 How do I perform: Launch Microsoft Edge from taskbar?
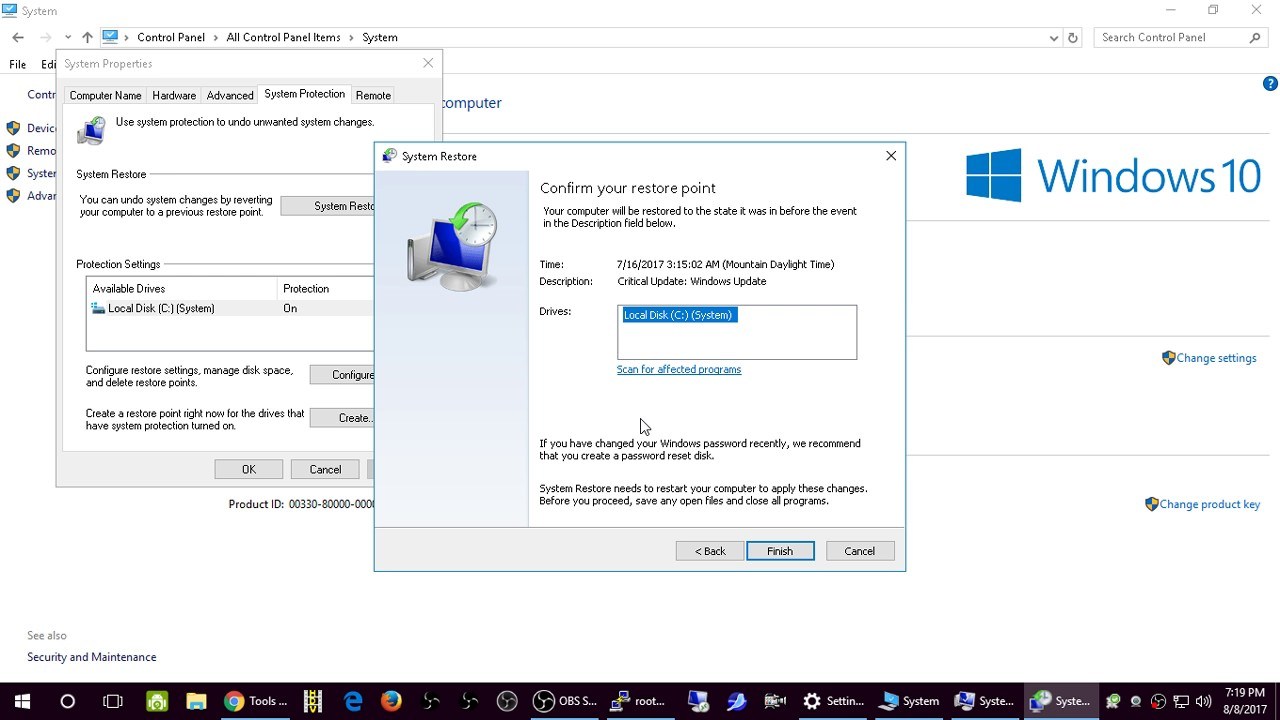(353, 701)
